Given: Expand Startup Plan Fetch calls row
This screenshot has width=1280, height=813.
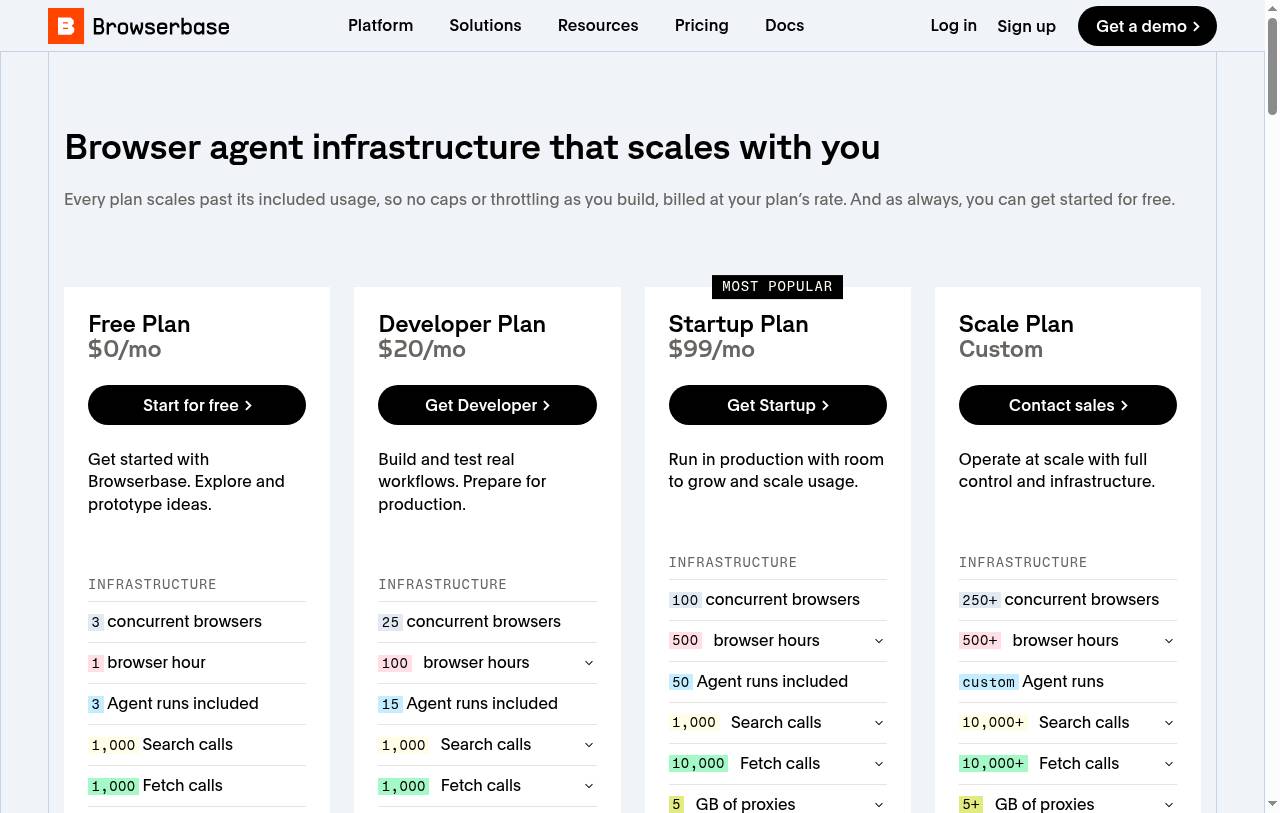Looking at the screenshot, I should tap(777, 764).
